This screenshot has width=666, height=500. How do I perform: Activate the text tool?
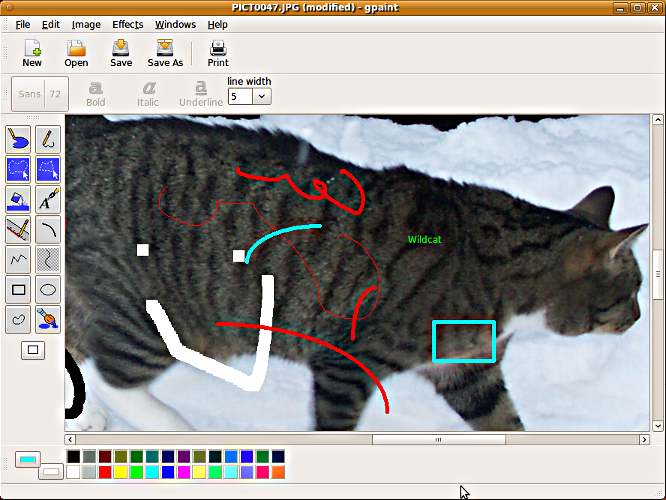48,199
